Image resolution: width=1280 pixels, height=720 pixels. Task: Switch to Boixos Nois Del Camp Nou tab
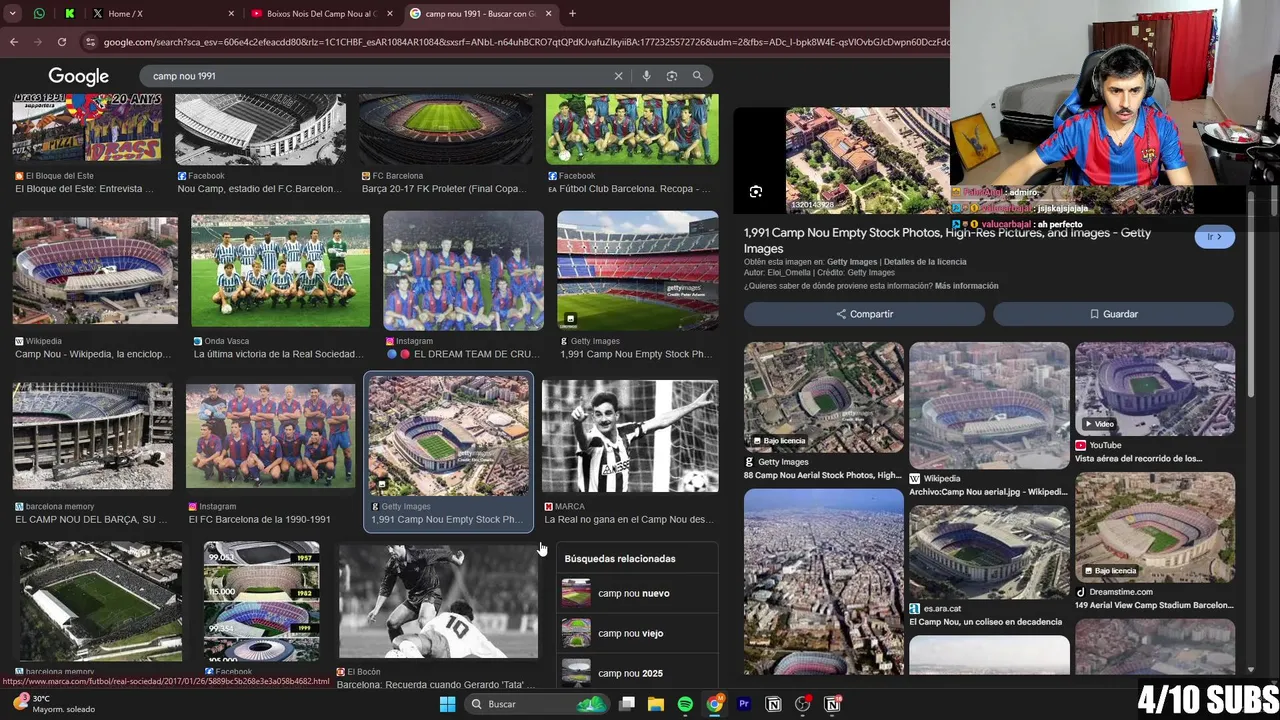coord(322,14)
